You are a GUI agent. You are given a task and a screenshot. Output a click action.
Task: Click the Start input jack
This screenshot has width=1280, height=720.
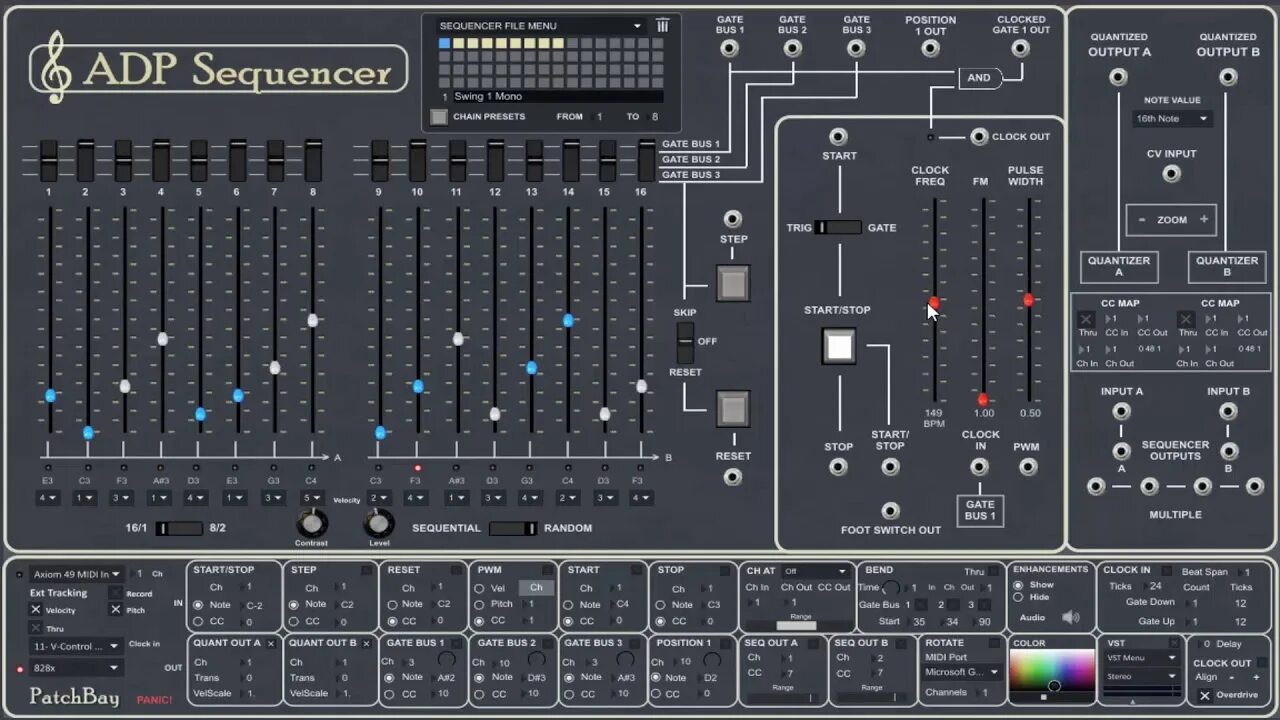coord(838,136)
